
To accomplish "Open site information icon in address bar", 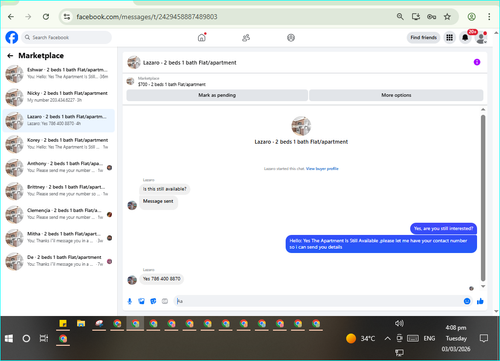I will (67, 17).
